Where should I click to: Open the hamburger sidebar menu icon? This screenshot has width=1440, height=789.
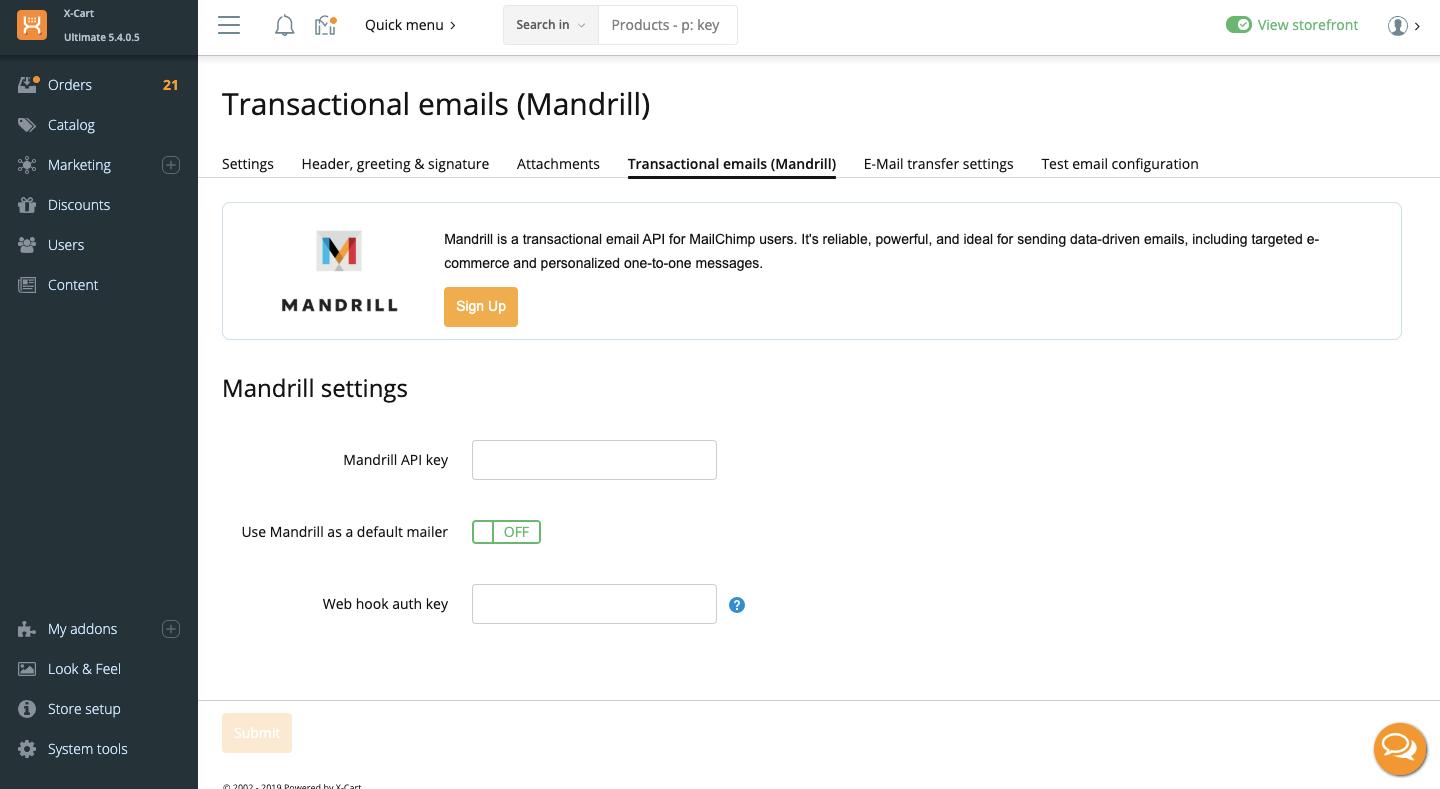229,25
